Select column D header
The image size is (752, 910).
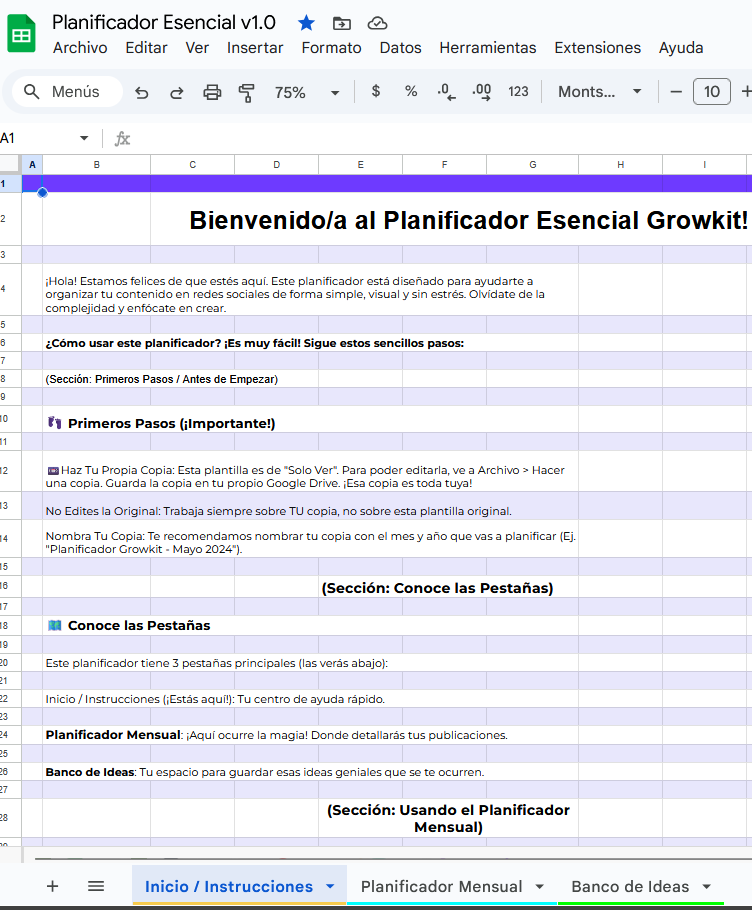coord(277,165)
